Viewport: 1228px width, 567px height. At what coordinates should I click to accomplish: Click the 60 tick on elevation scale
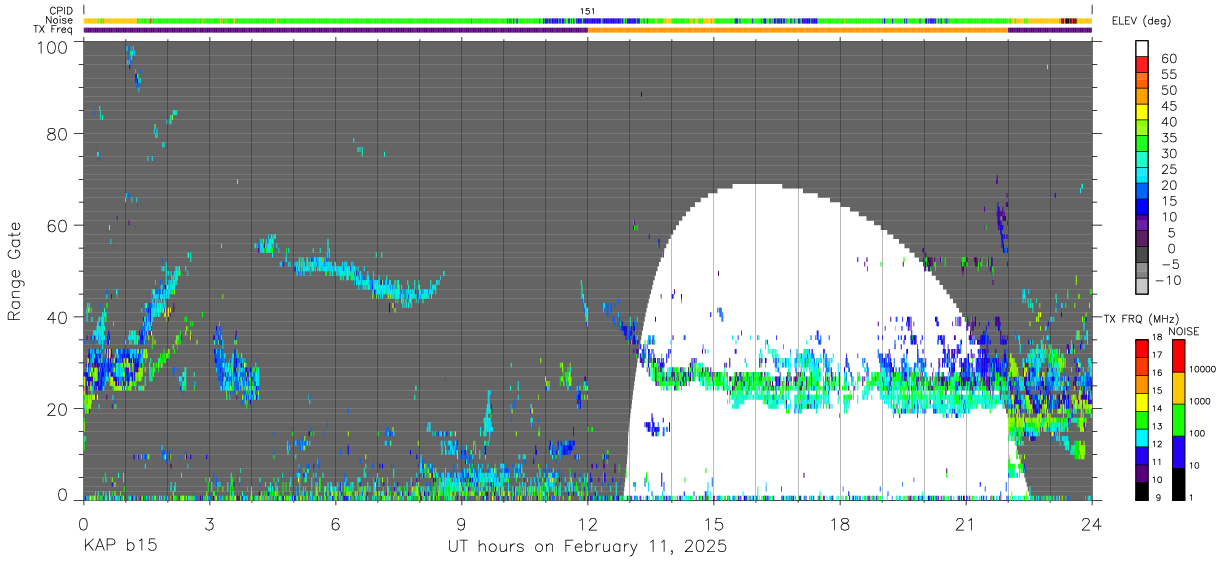click(1167, 59)
